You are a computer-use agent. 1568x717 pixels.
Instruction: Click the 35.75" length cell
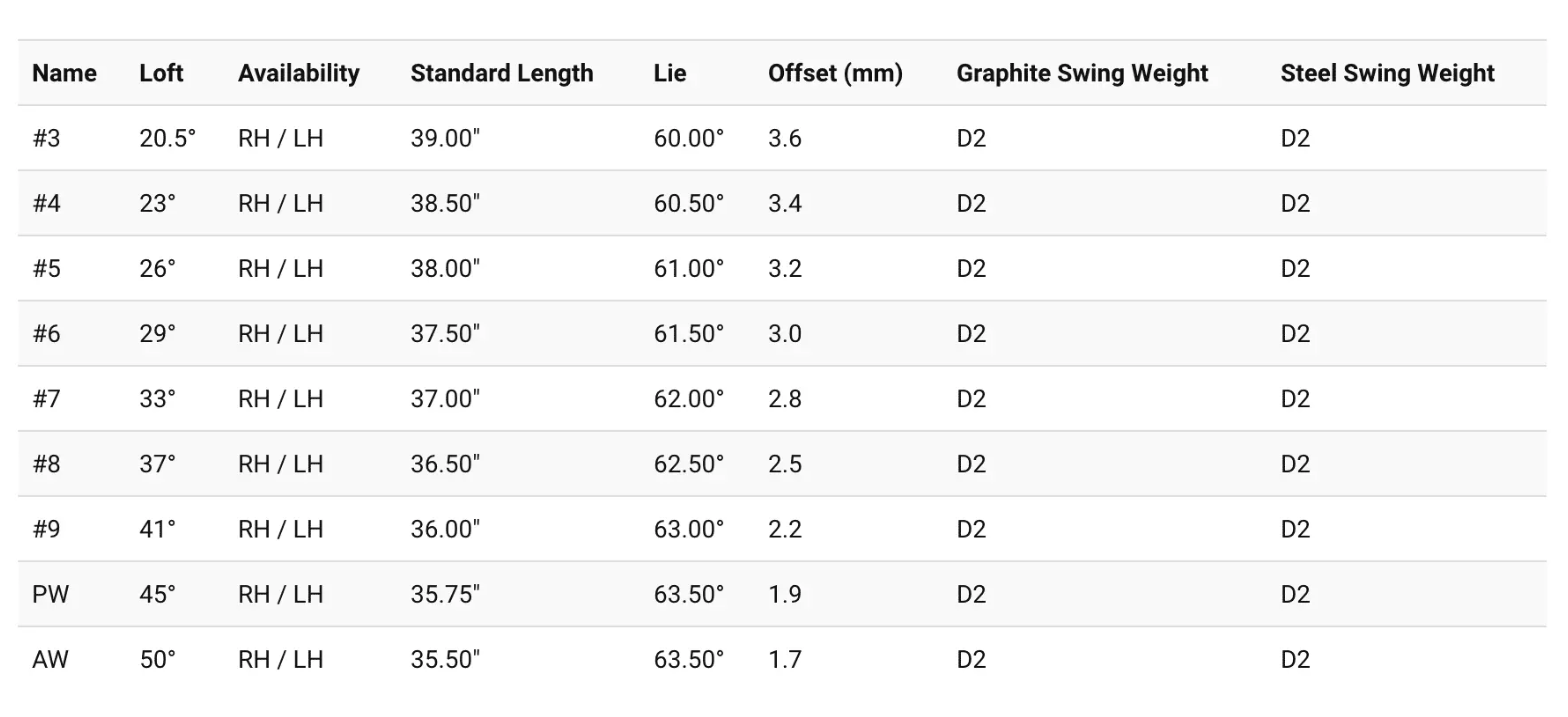coord(445,594)
